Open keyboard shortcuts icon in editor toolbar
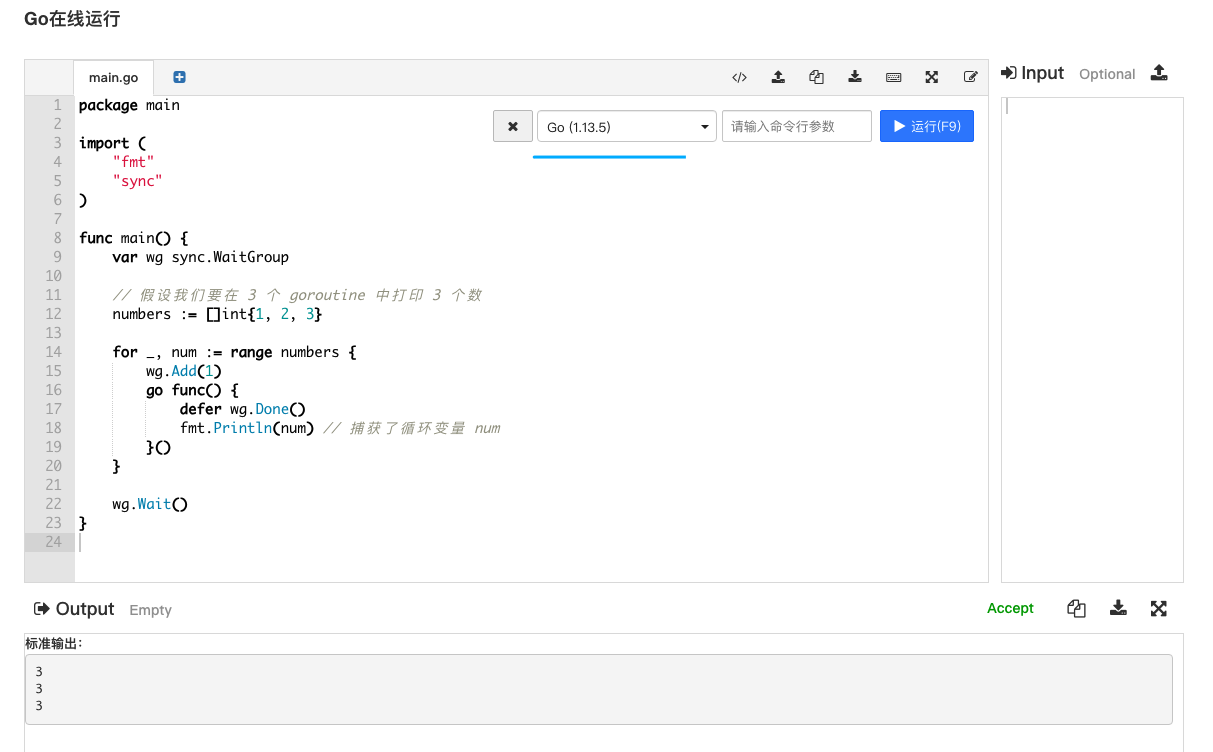 [893, 77]
